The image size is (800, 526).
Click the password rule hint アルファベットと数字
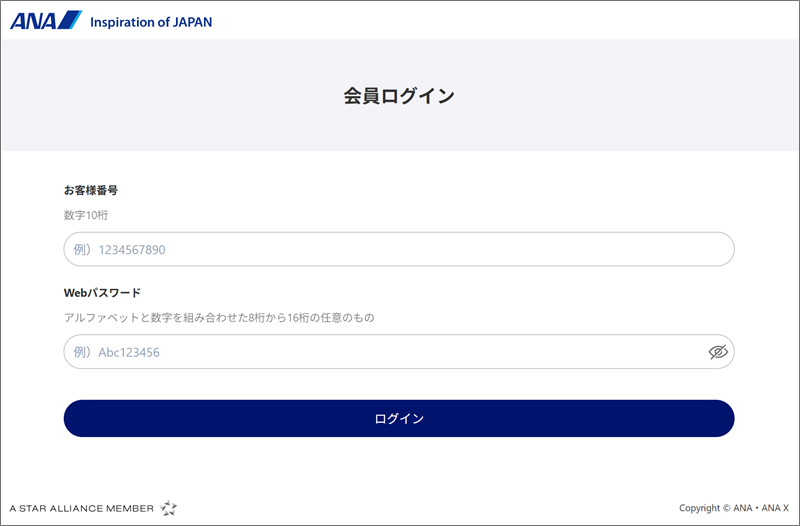(x=219, y=318)
